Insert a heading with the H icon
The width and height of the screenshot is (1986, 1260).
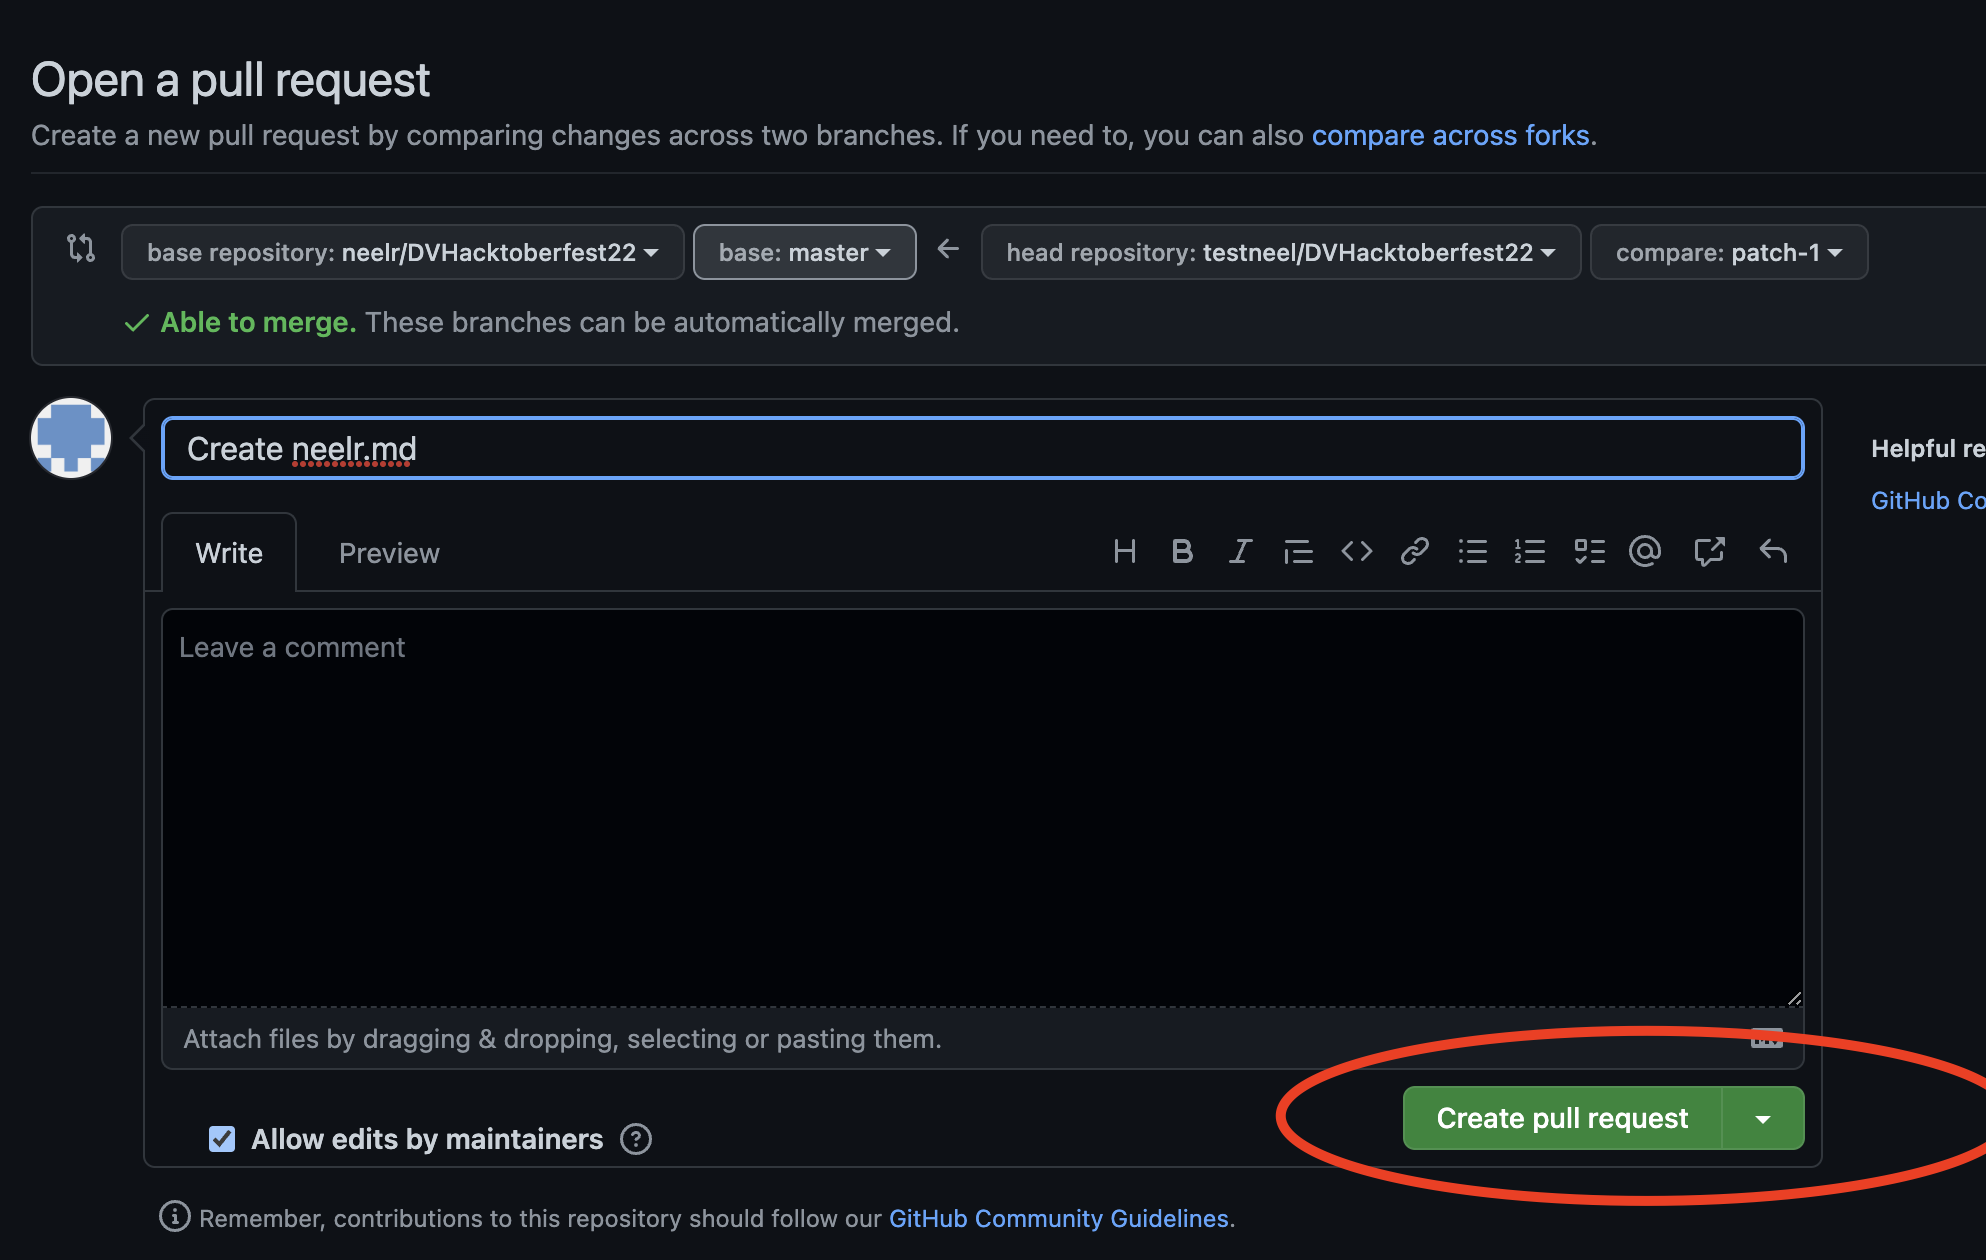pos(1124,551)
